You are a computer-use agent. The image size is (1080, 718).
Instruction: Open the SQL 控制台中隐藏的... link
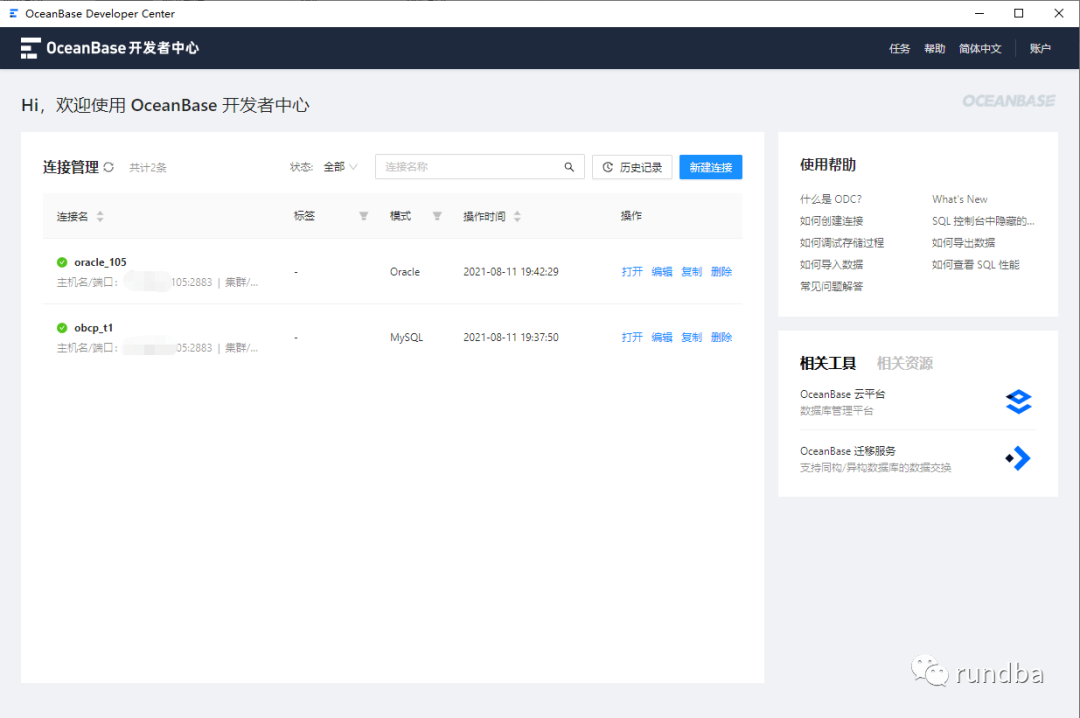983,221
